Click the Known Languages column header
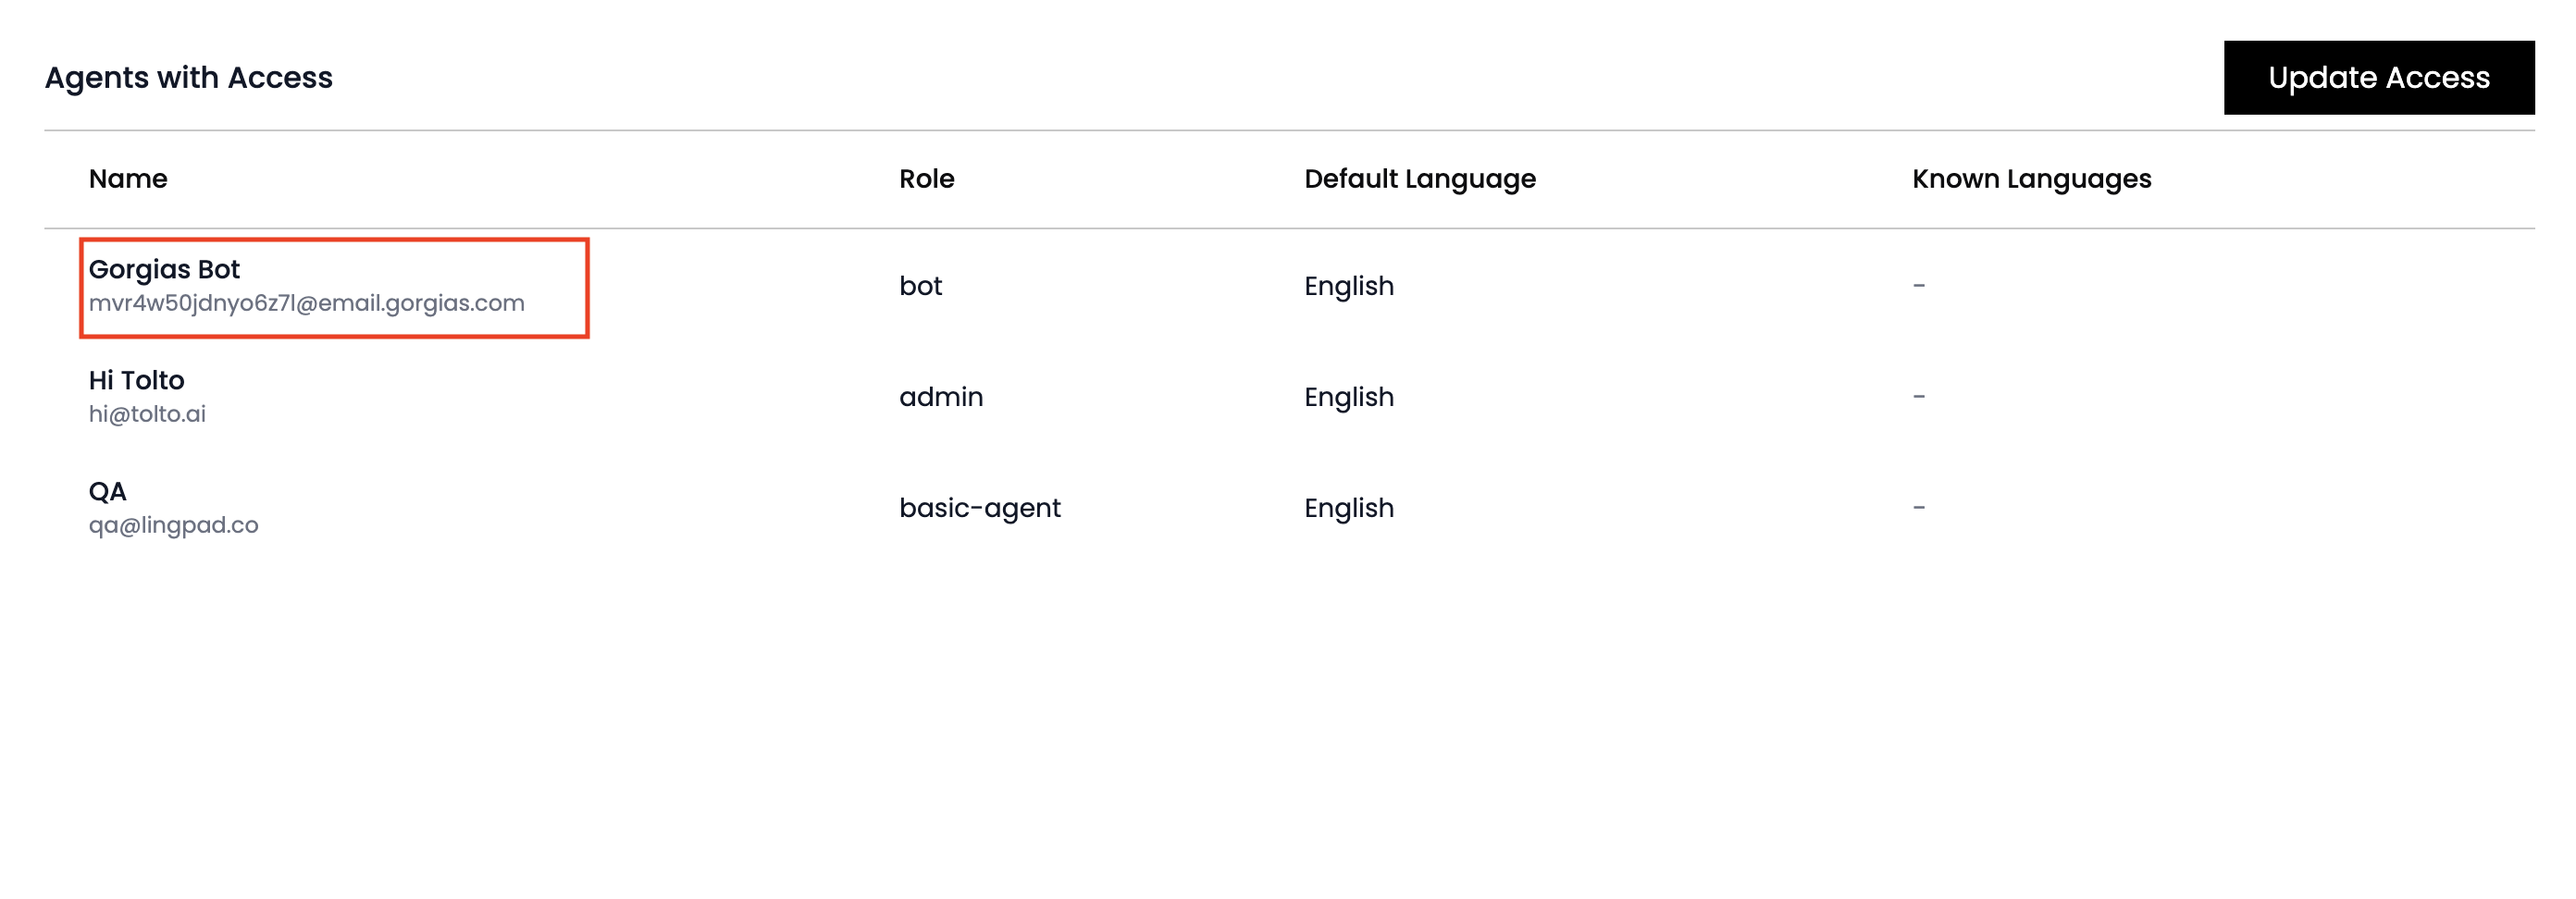This screenshot has height=899, width=2576. click(2031, 179)
